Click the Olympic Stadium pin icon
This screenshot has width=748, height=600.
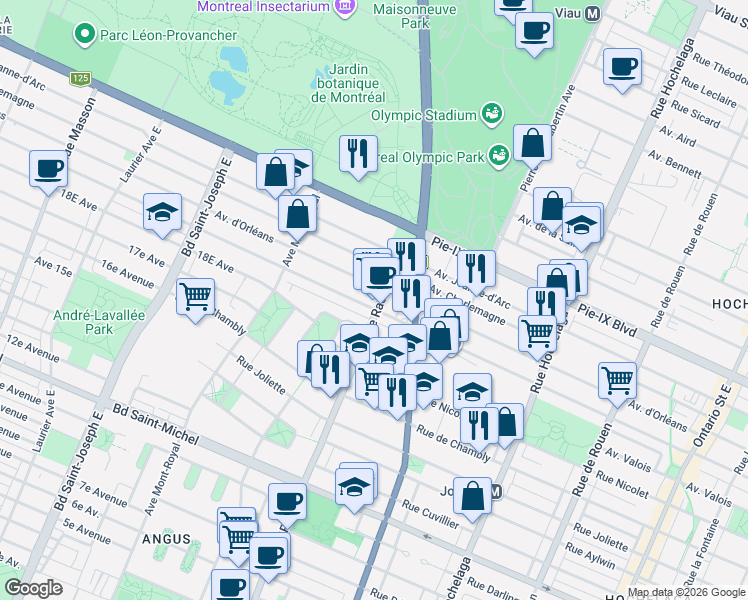pyautogui.click(x=492, y=115)
